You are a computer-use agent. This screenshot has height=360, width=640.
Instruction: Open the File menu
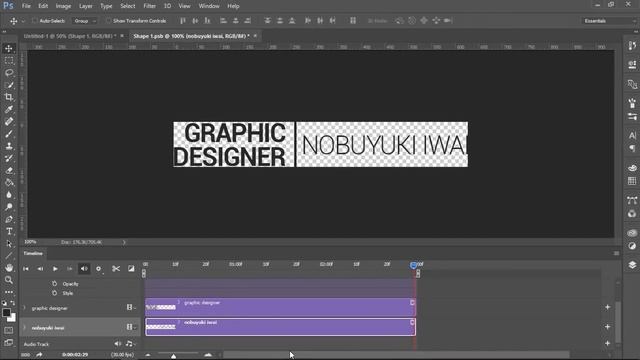point(26,6)
